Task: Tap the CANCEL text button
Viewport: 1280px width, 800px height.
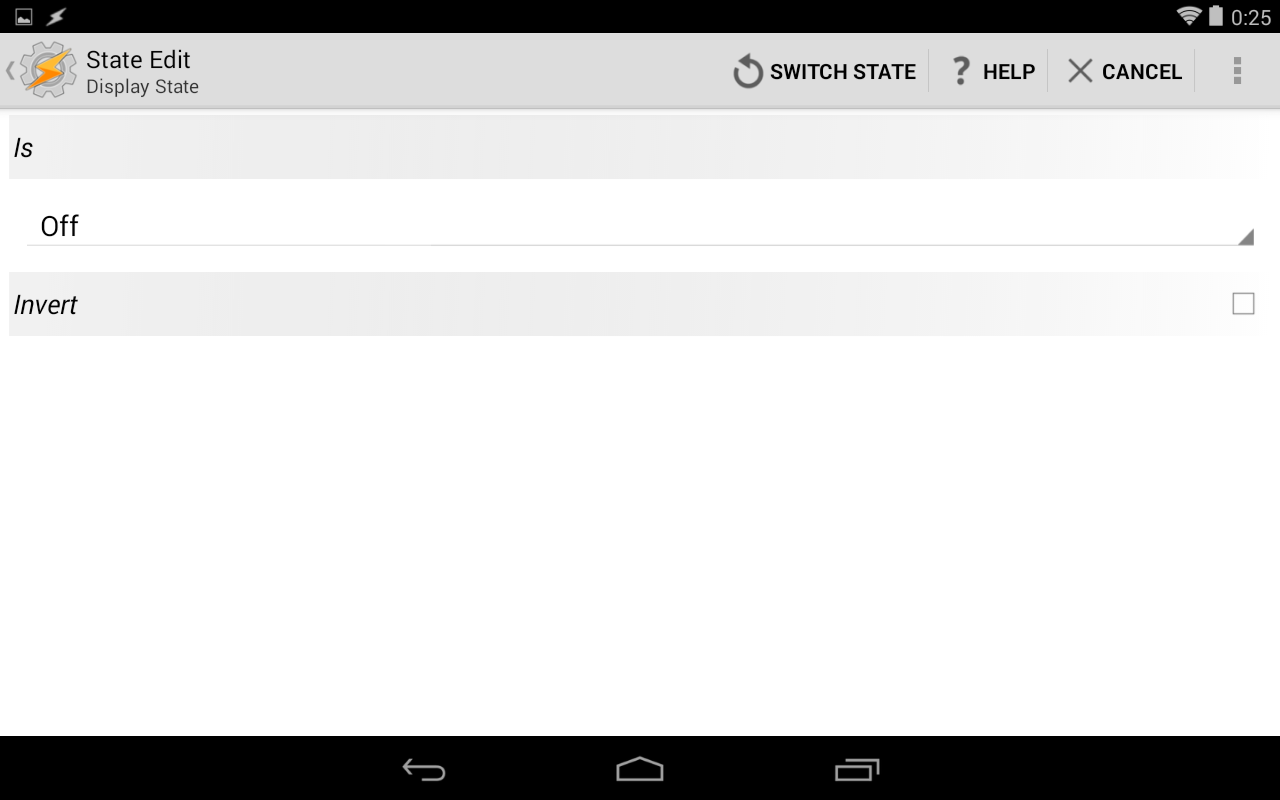Action: tap(1142, 72)
